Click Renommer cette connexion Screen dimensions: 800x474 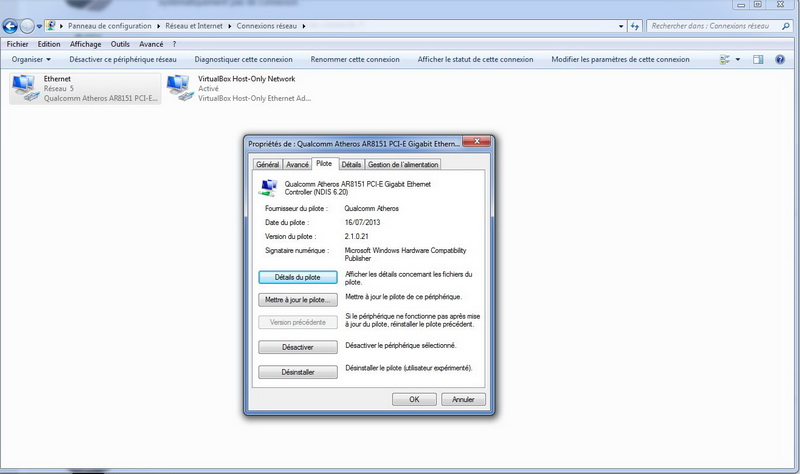point(355,60)
